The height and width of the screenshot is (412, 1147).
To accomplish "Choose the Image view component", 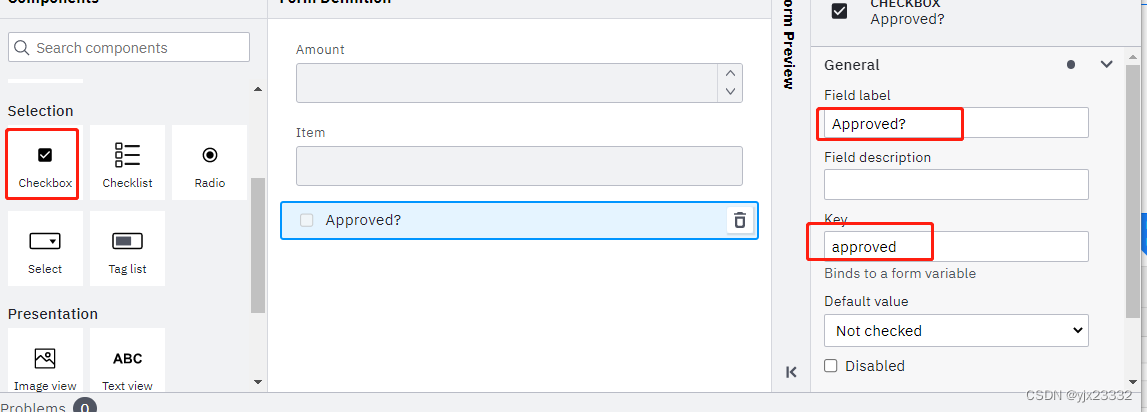I will tap(45, 366).
